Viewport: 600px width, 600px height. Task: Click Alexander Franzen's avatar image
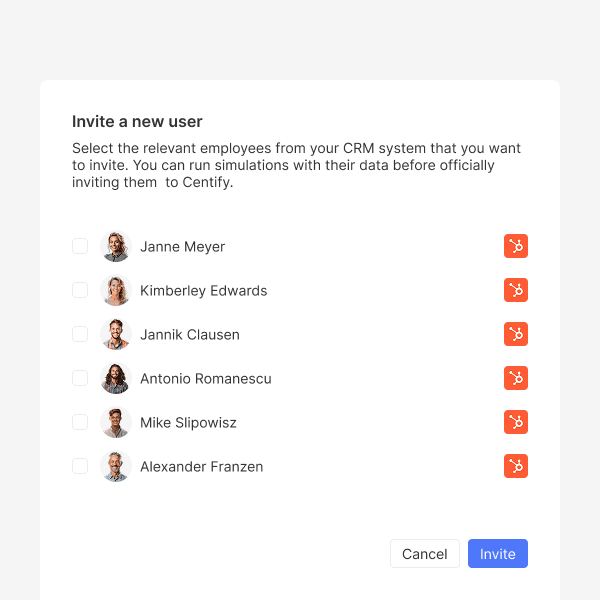pos(116,466)
